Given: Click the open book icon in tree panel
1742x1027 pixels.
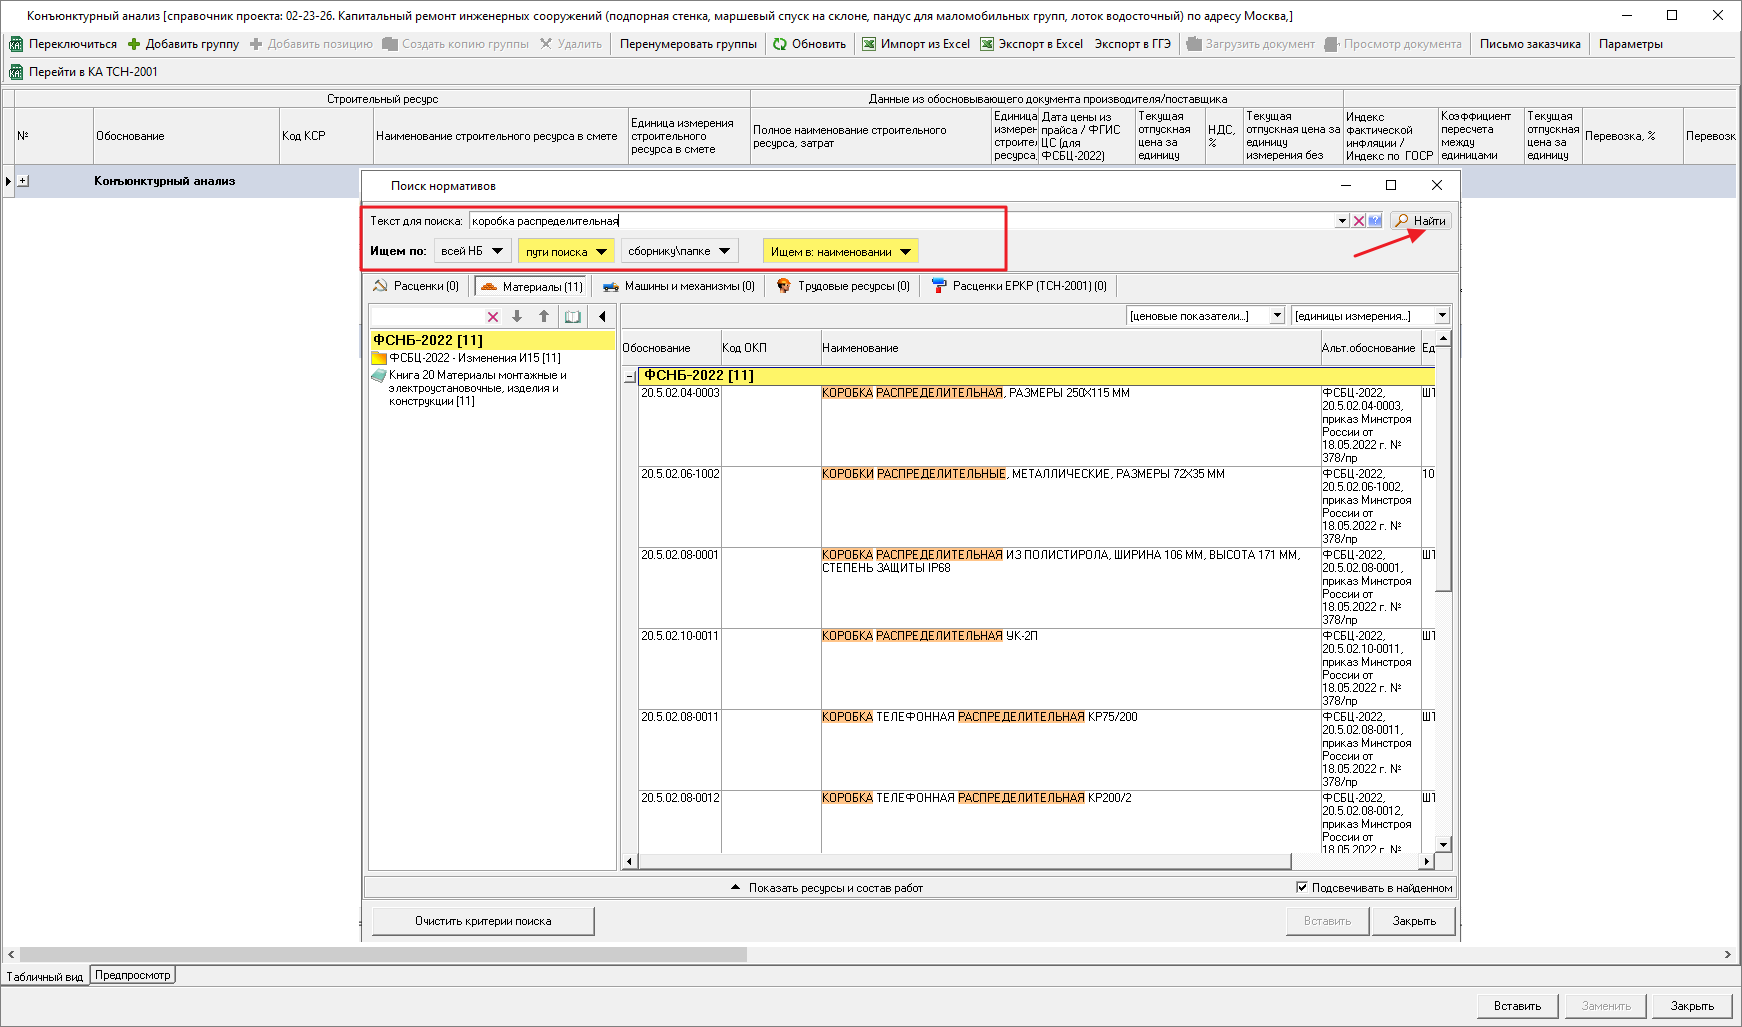Looking at the screenshot, I should pyautogui.click(x=573, y=316).
